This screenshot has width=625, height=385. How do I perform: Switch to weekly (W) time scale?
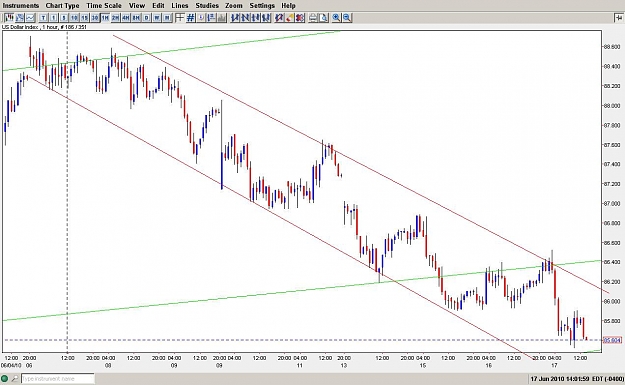pyautogui.click(x=157, y=18)
